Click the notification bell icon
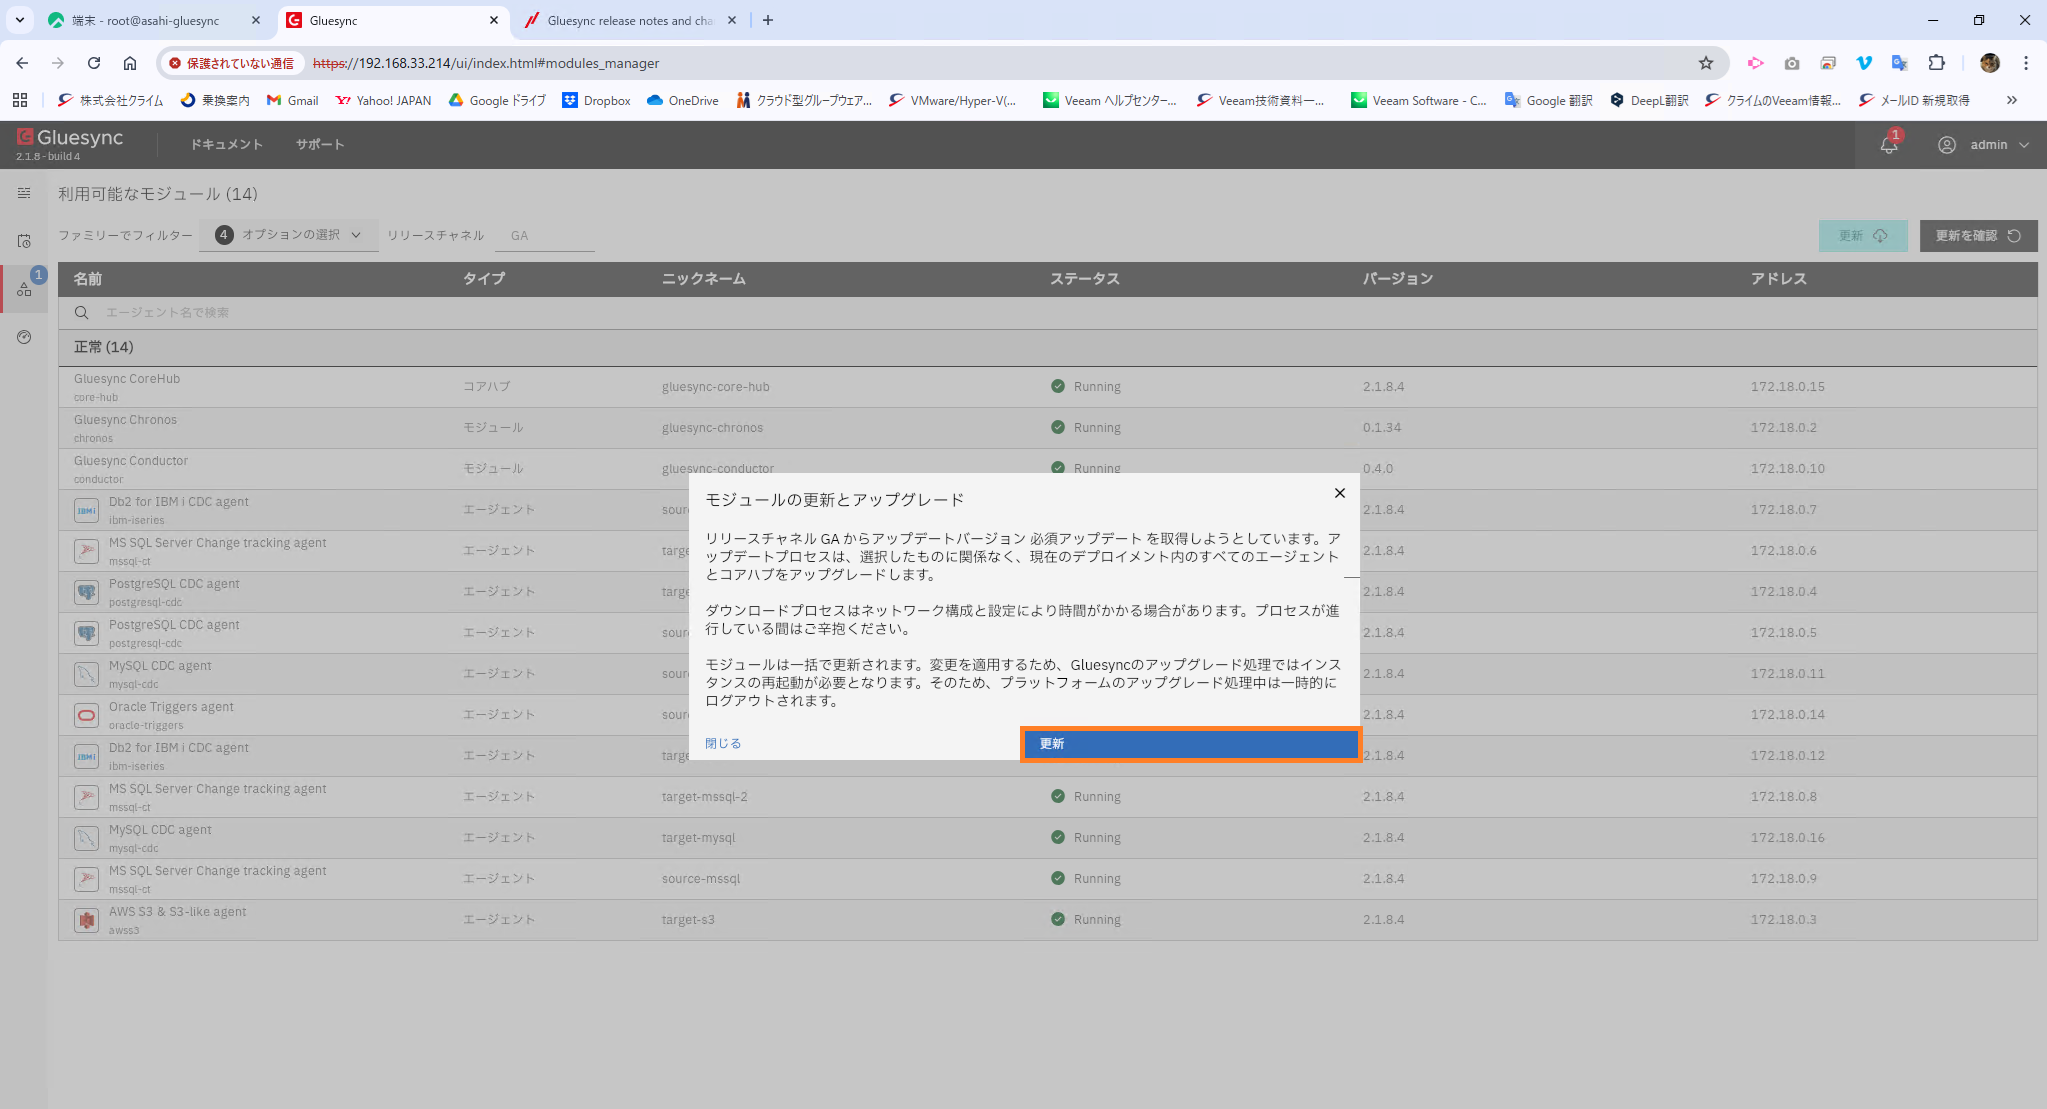 coord(1888,145)
